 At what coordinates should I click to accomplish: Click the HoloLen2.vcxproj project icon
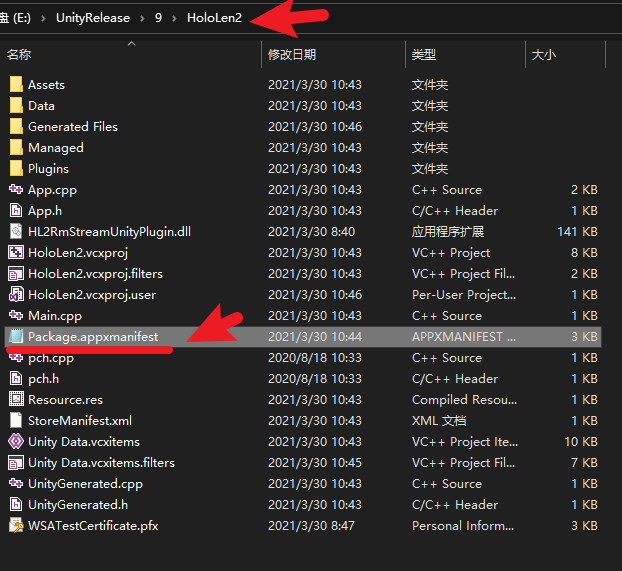[x=16, y=252]
